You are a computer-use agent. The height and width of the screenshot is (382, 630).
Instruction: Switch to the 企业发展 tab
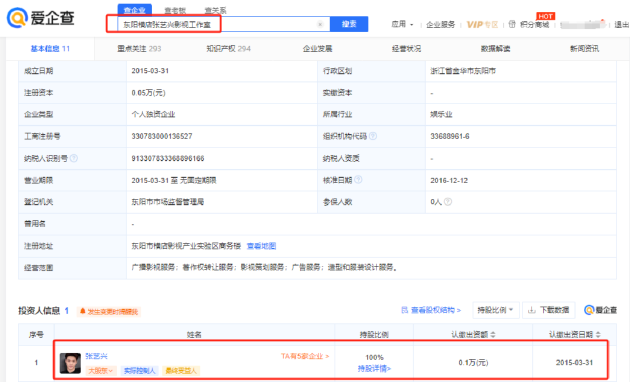click(x=317, y=49)
